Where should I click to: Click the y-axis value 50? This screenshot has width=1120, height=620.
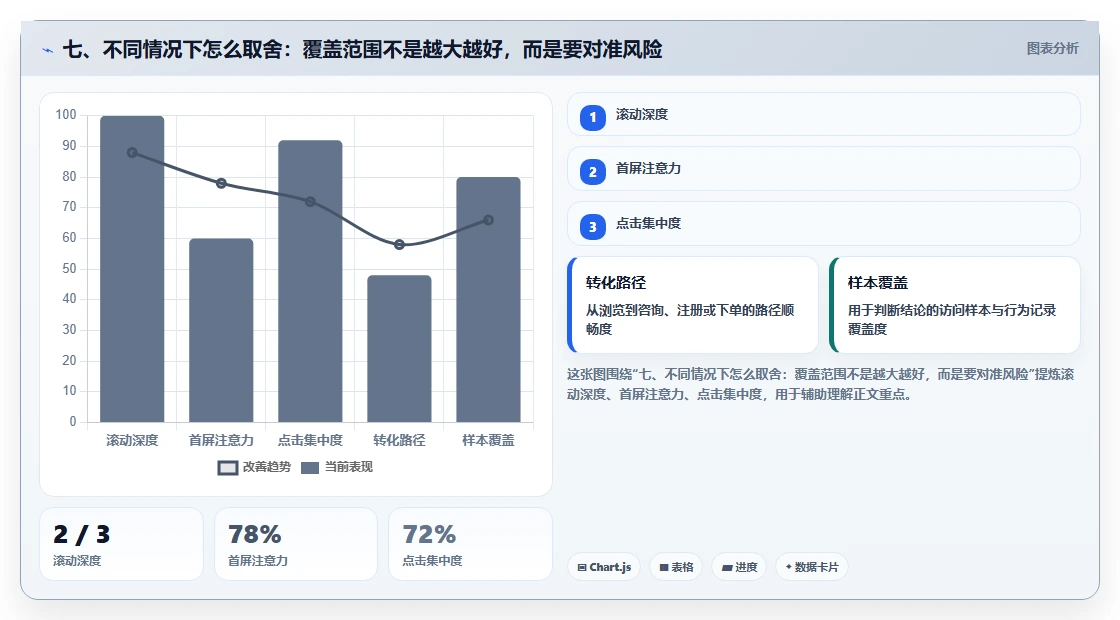[x=69, y=269]
